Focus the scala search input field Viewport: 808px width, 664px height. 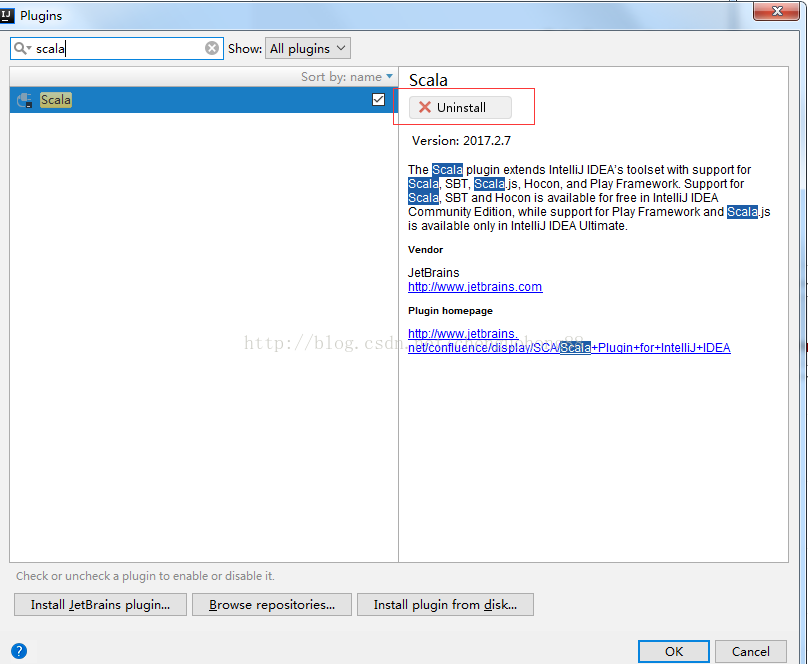click(119, 48)
